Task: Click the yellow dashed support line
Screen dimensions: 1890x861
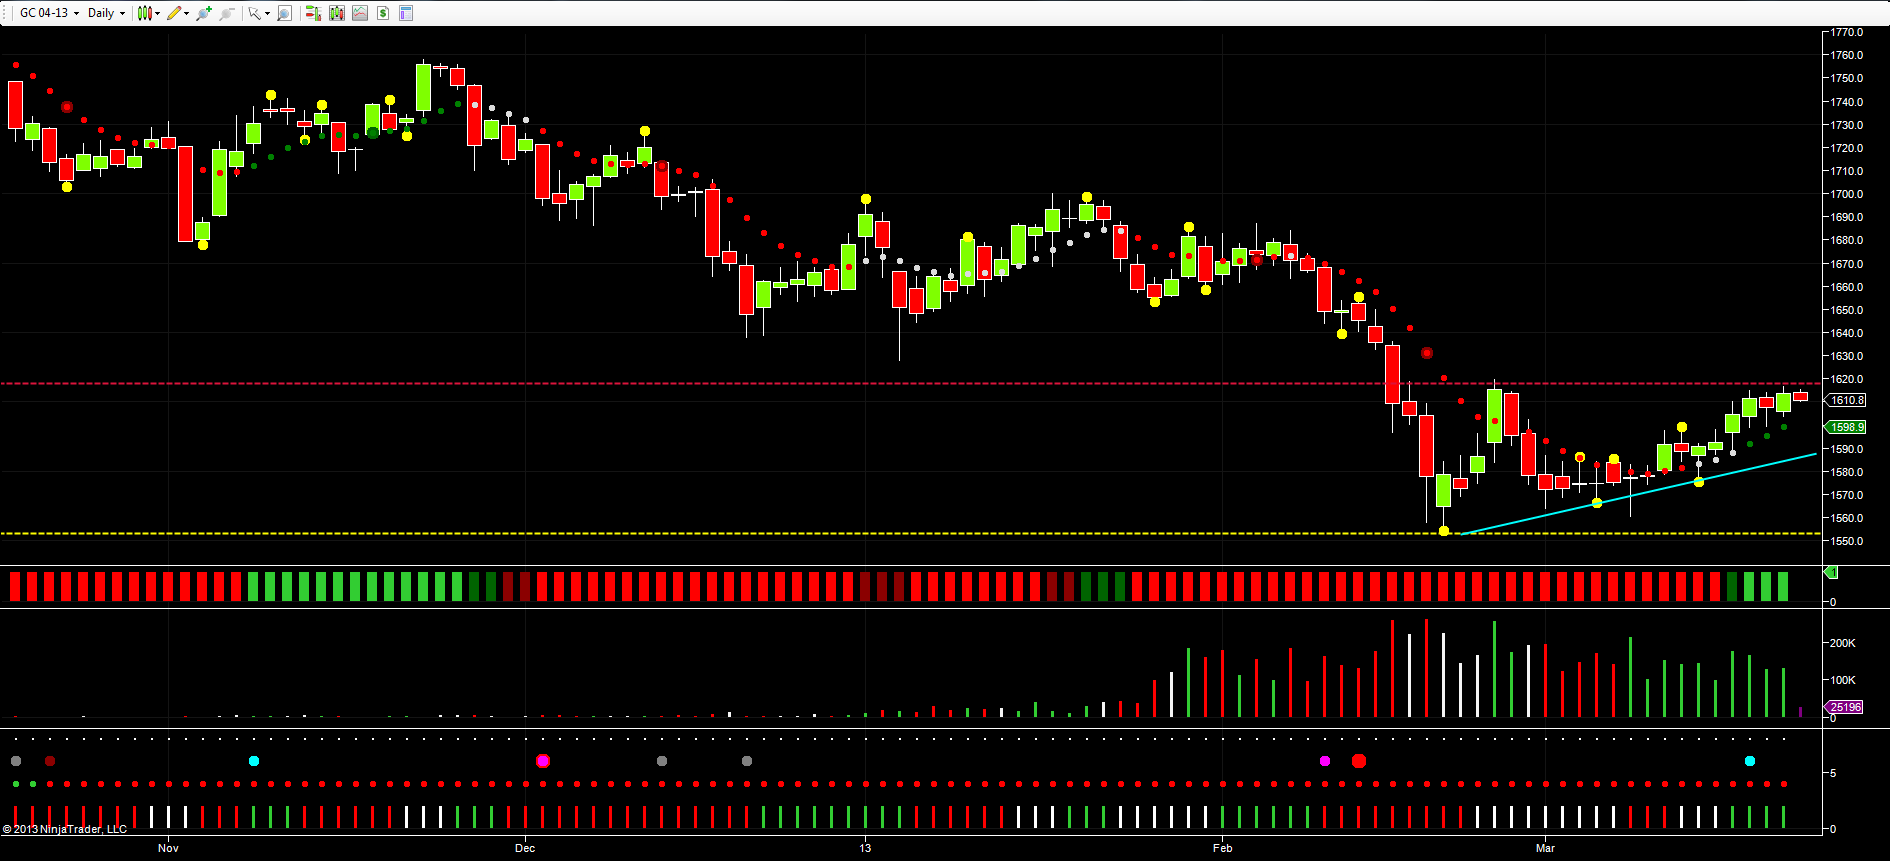Action: pos(910,533)
